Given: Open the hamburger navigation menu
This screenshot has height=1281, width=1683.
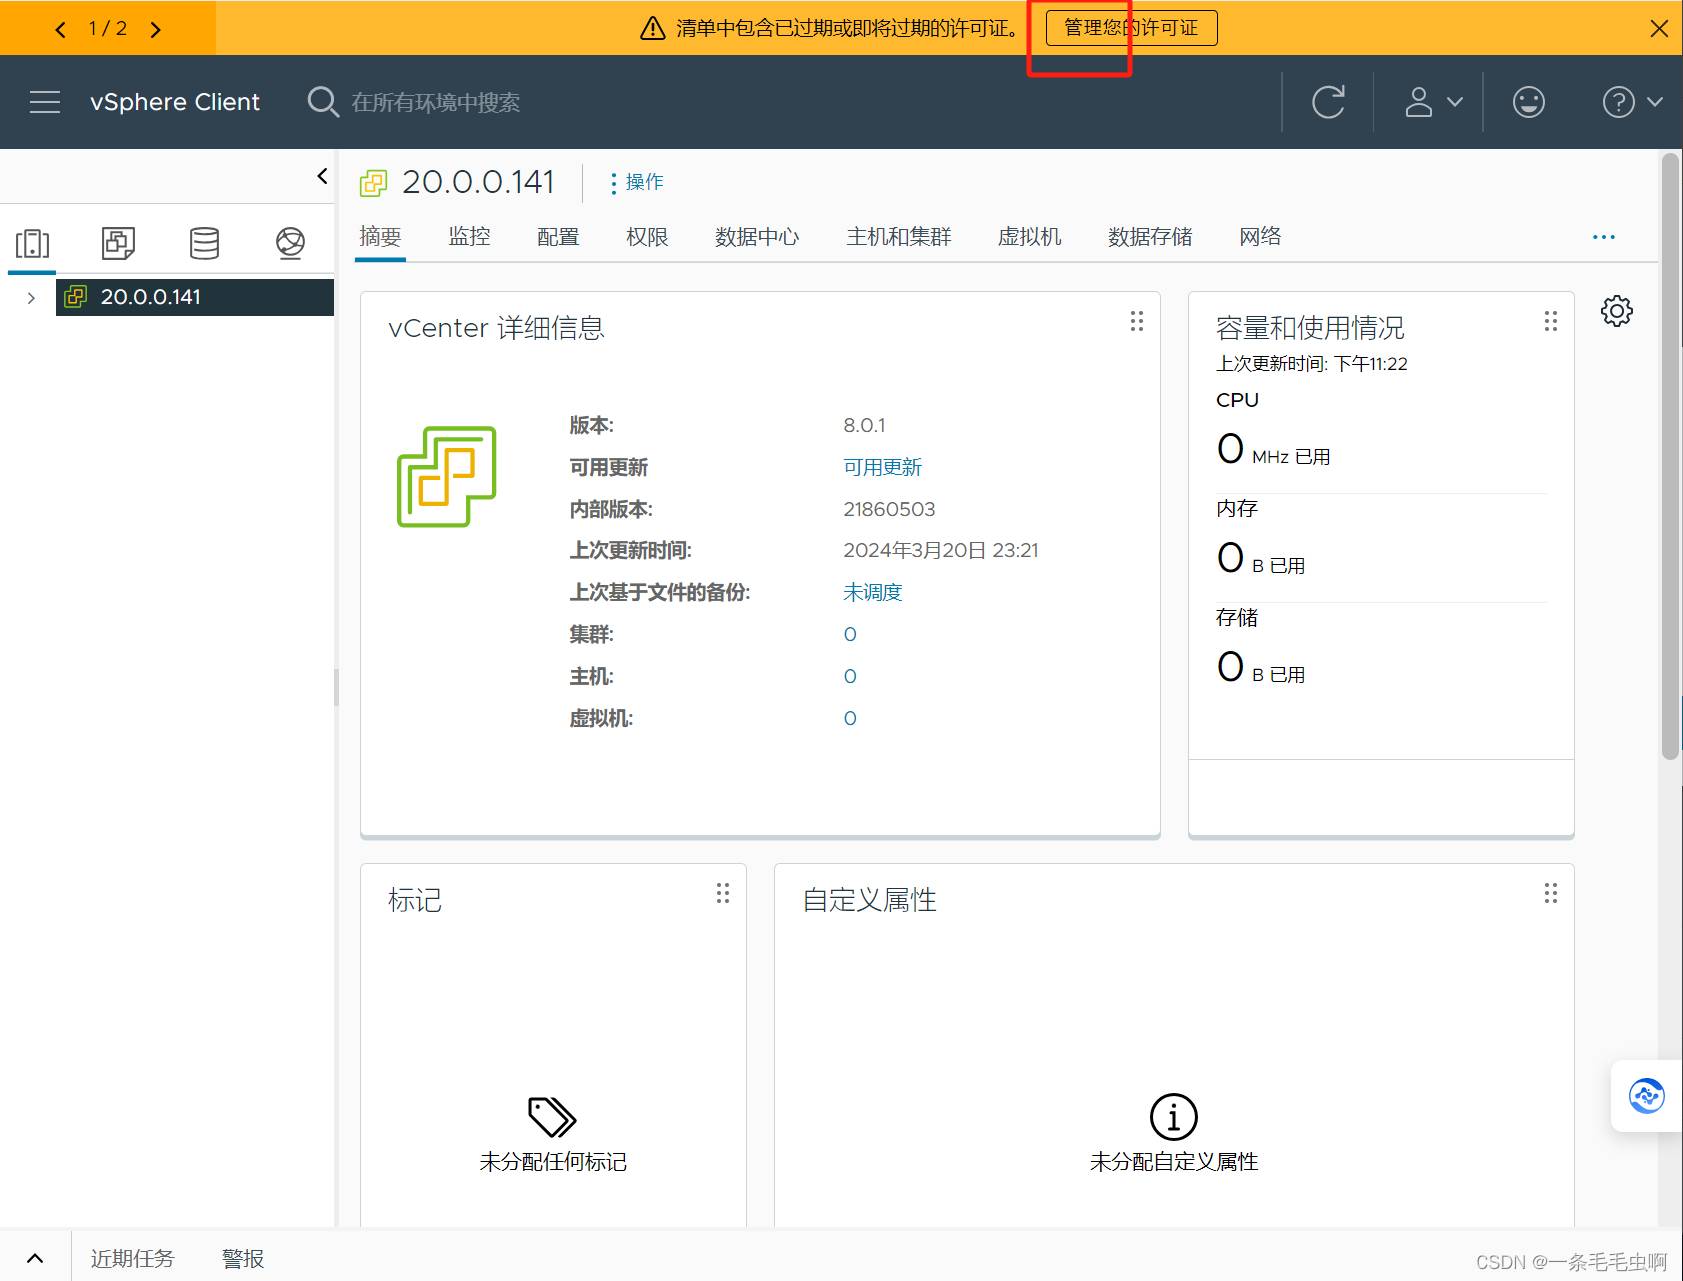Looking at the screenshot, I should tap(45, 102).
